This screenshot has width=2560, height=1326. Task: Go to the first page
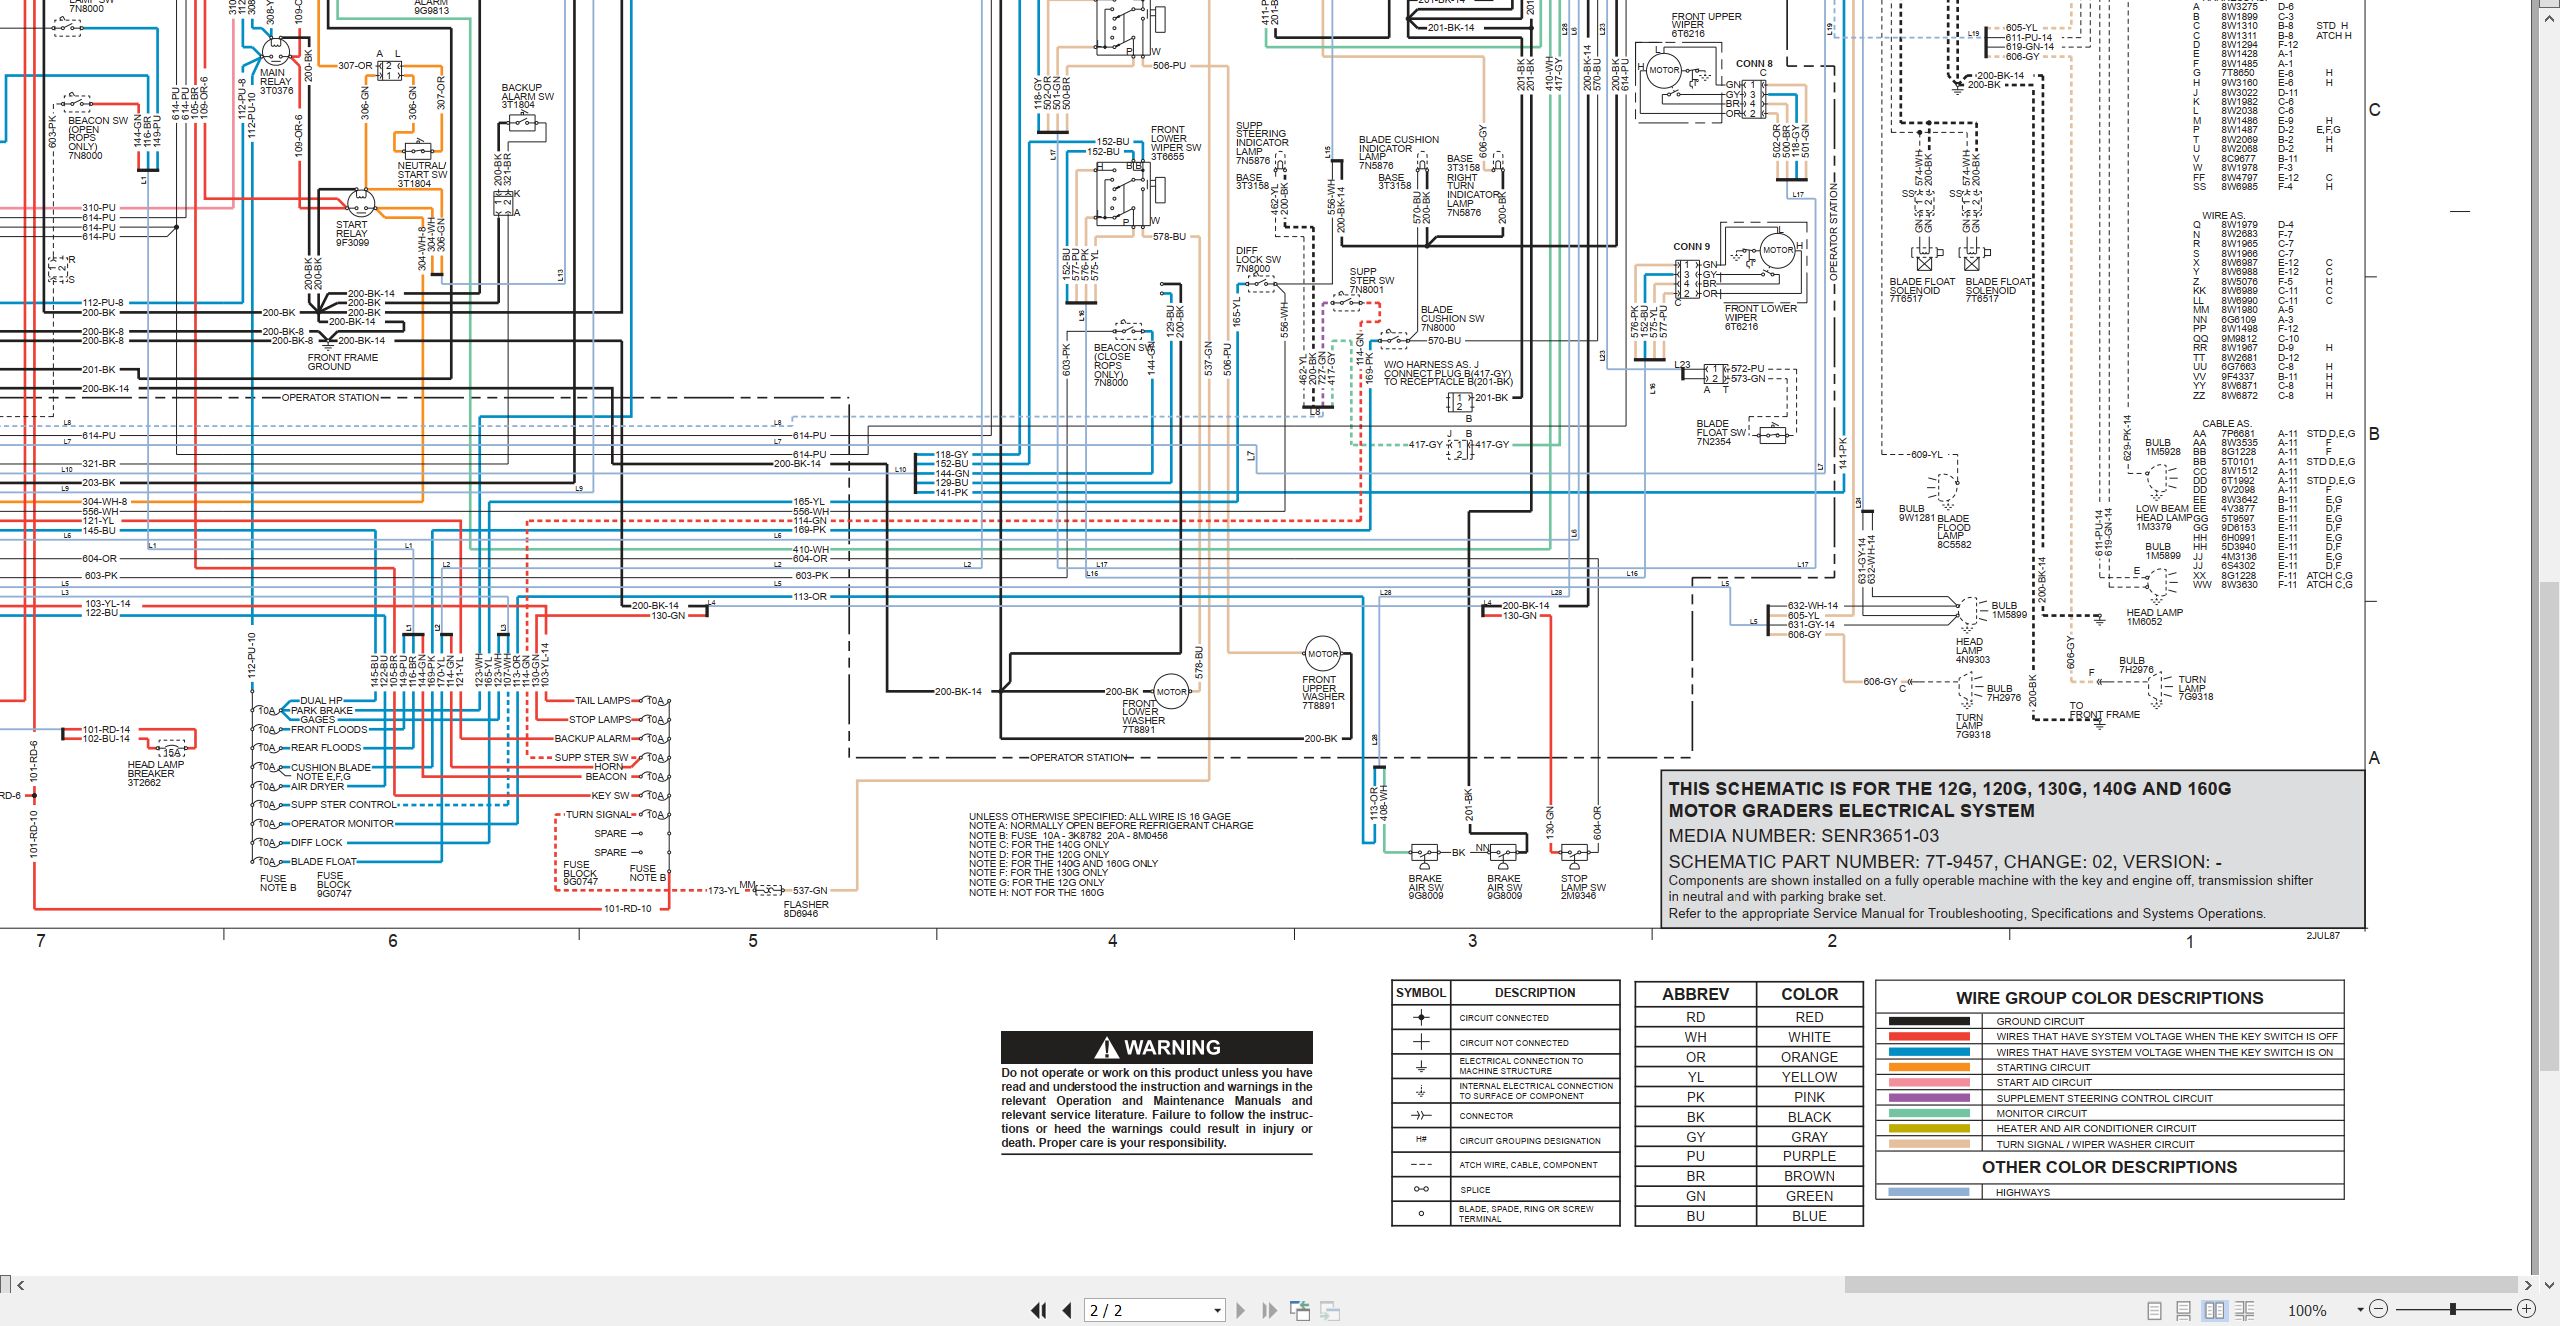coord(1039,1310)
